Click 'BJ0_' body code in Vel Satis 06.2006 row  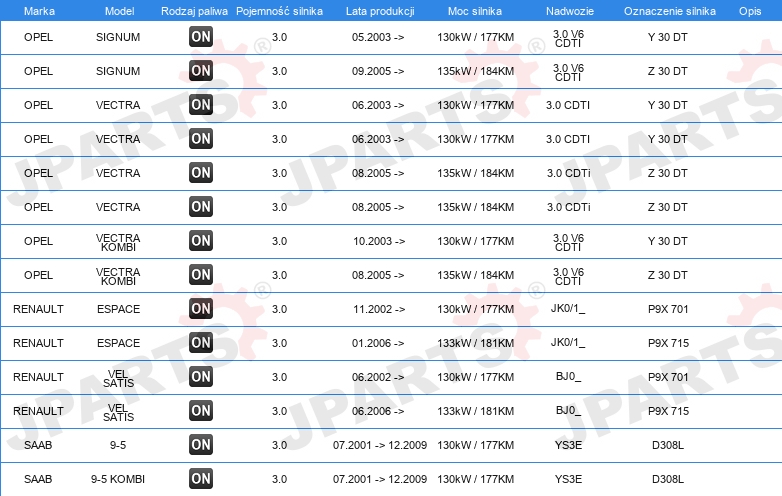coord(569,411)
